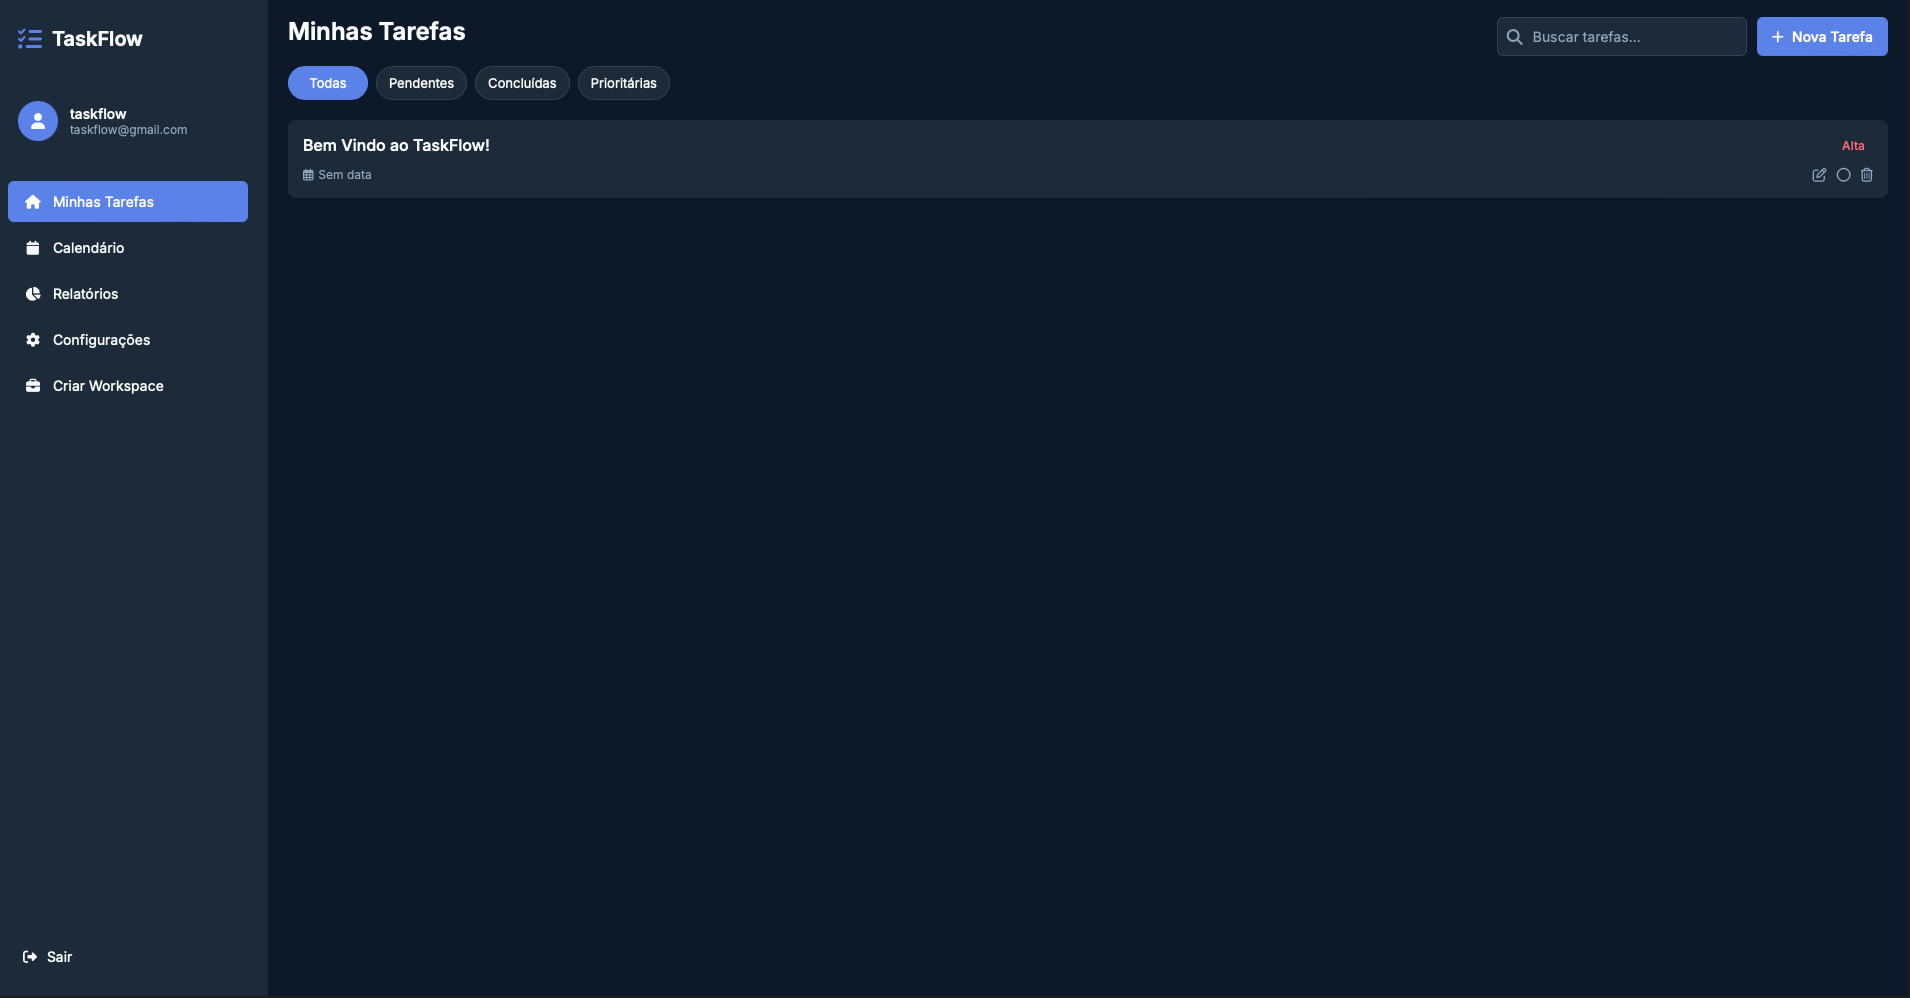Click the TaskFlow logo icon
1910x998 pixels.
(30, 37)
